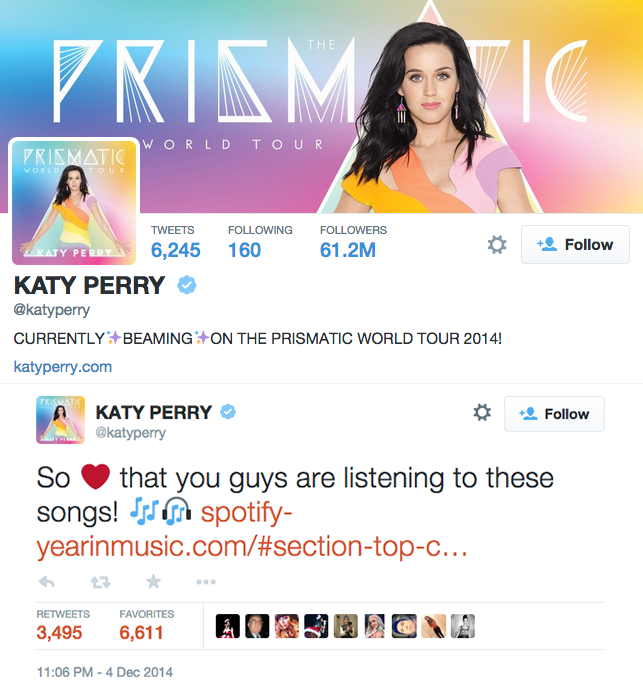The image size is (643, 685).
Task: Open the three-dots more options icon
Action: (206, 582)
